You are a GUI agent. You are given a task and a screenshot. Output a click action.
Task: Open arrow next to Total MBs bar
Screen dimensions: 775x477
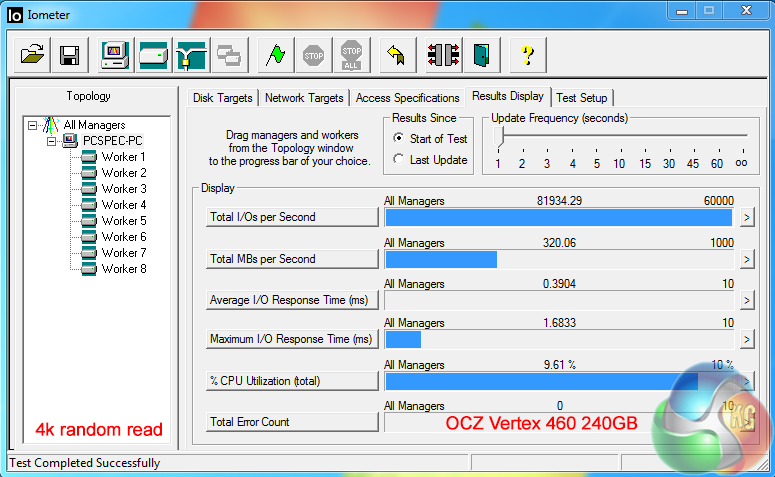(x=747, y=259)
